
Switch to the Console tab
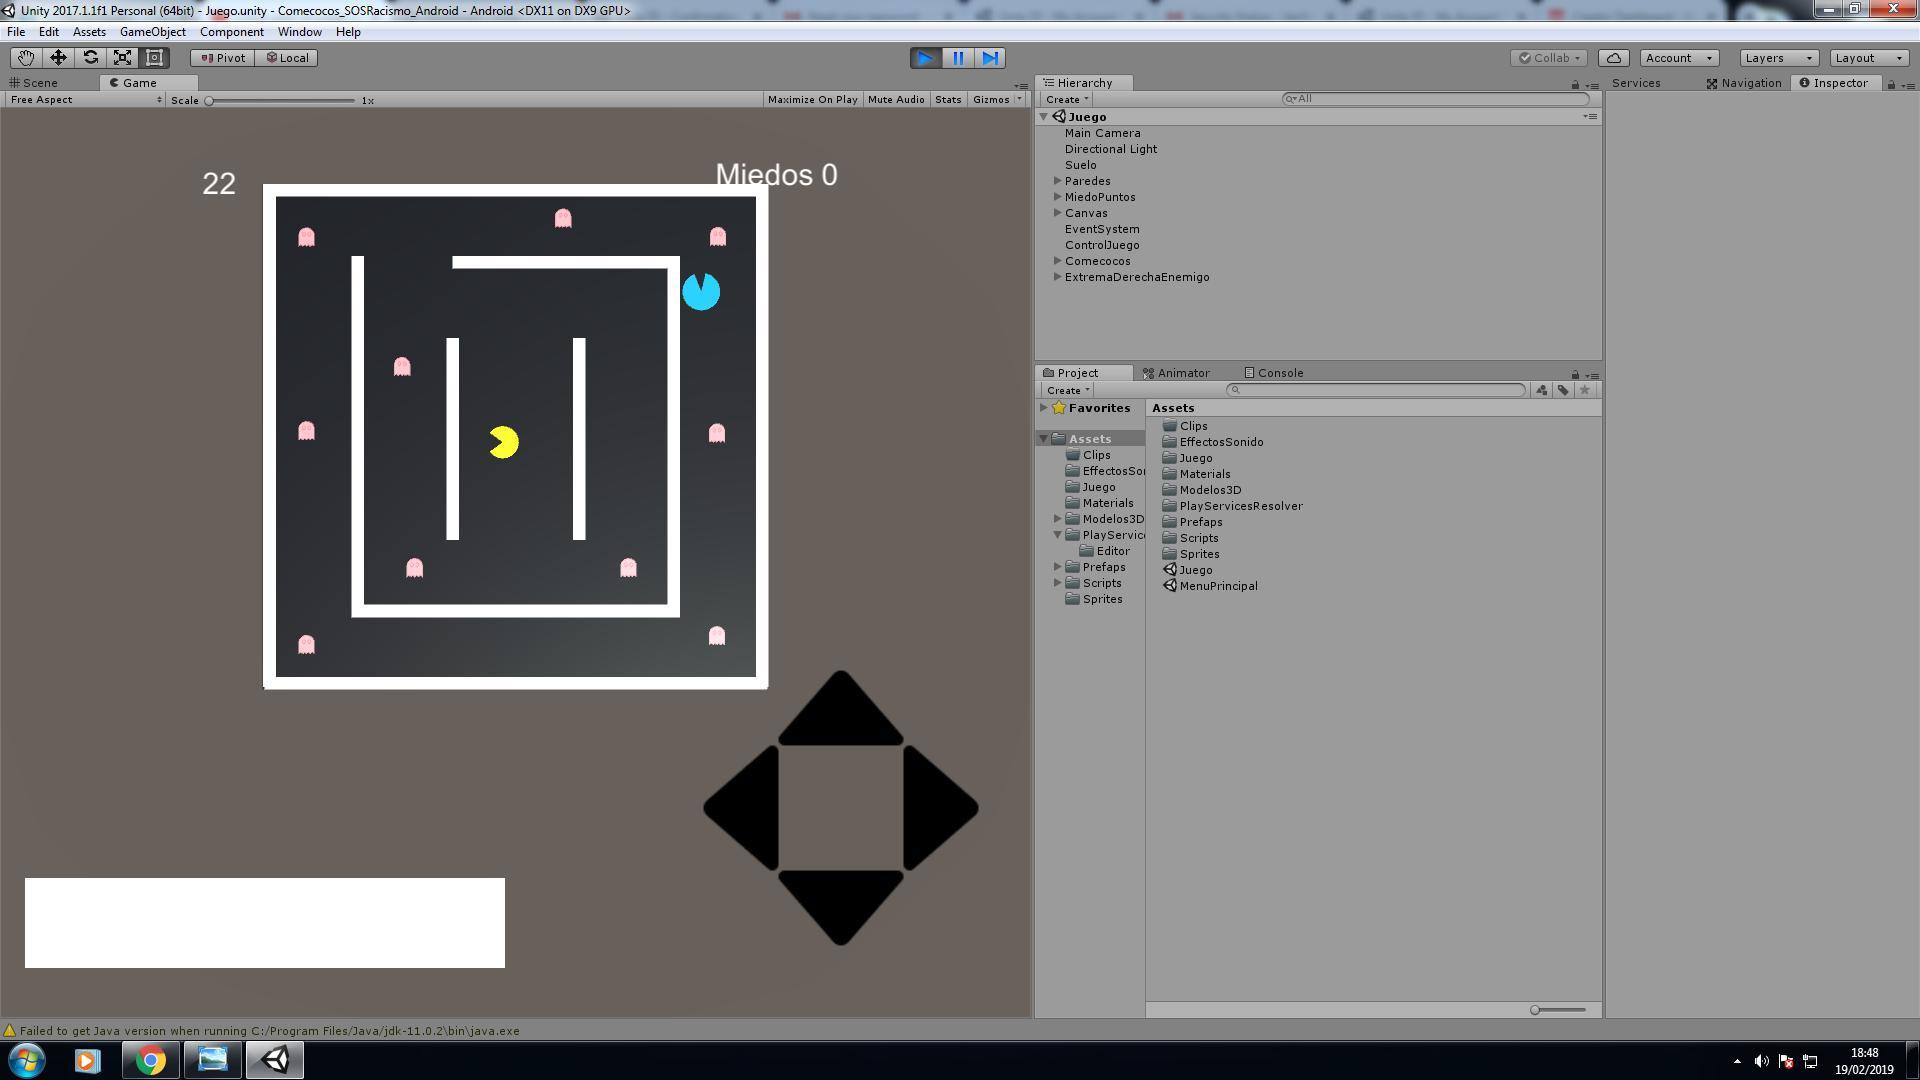click(1274, 373)
